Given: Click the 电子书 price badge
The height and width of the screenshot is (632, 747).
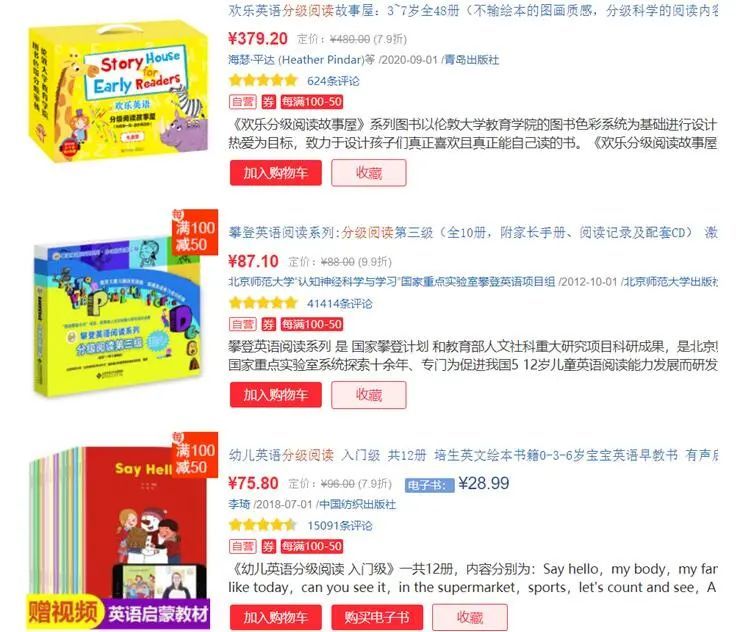Looking at the screenshot, I should [429, 485].
